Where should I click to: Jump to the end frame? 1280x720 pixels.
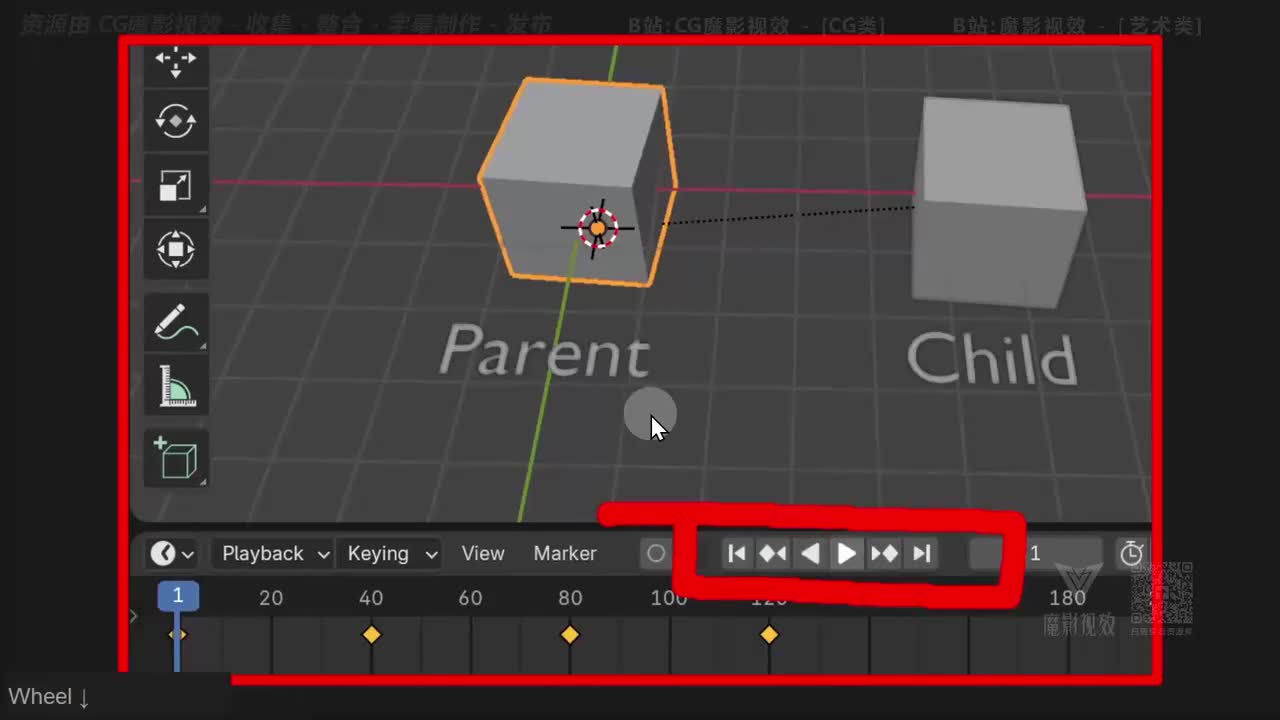coord(921,553)
